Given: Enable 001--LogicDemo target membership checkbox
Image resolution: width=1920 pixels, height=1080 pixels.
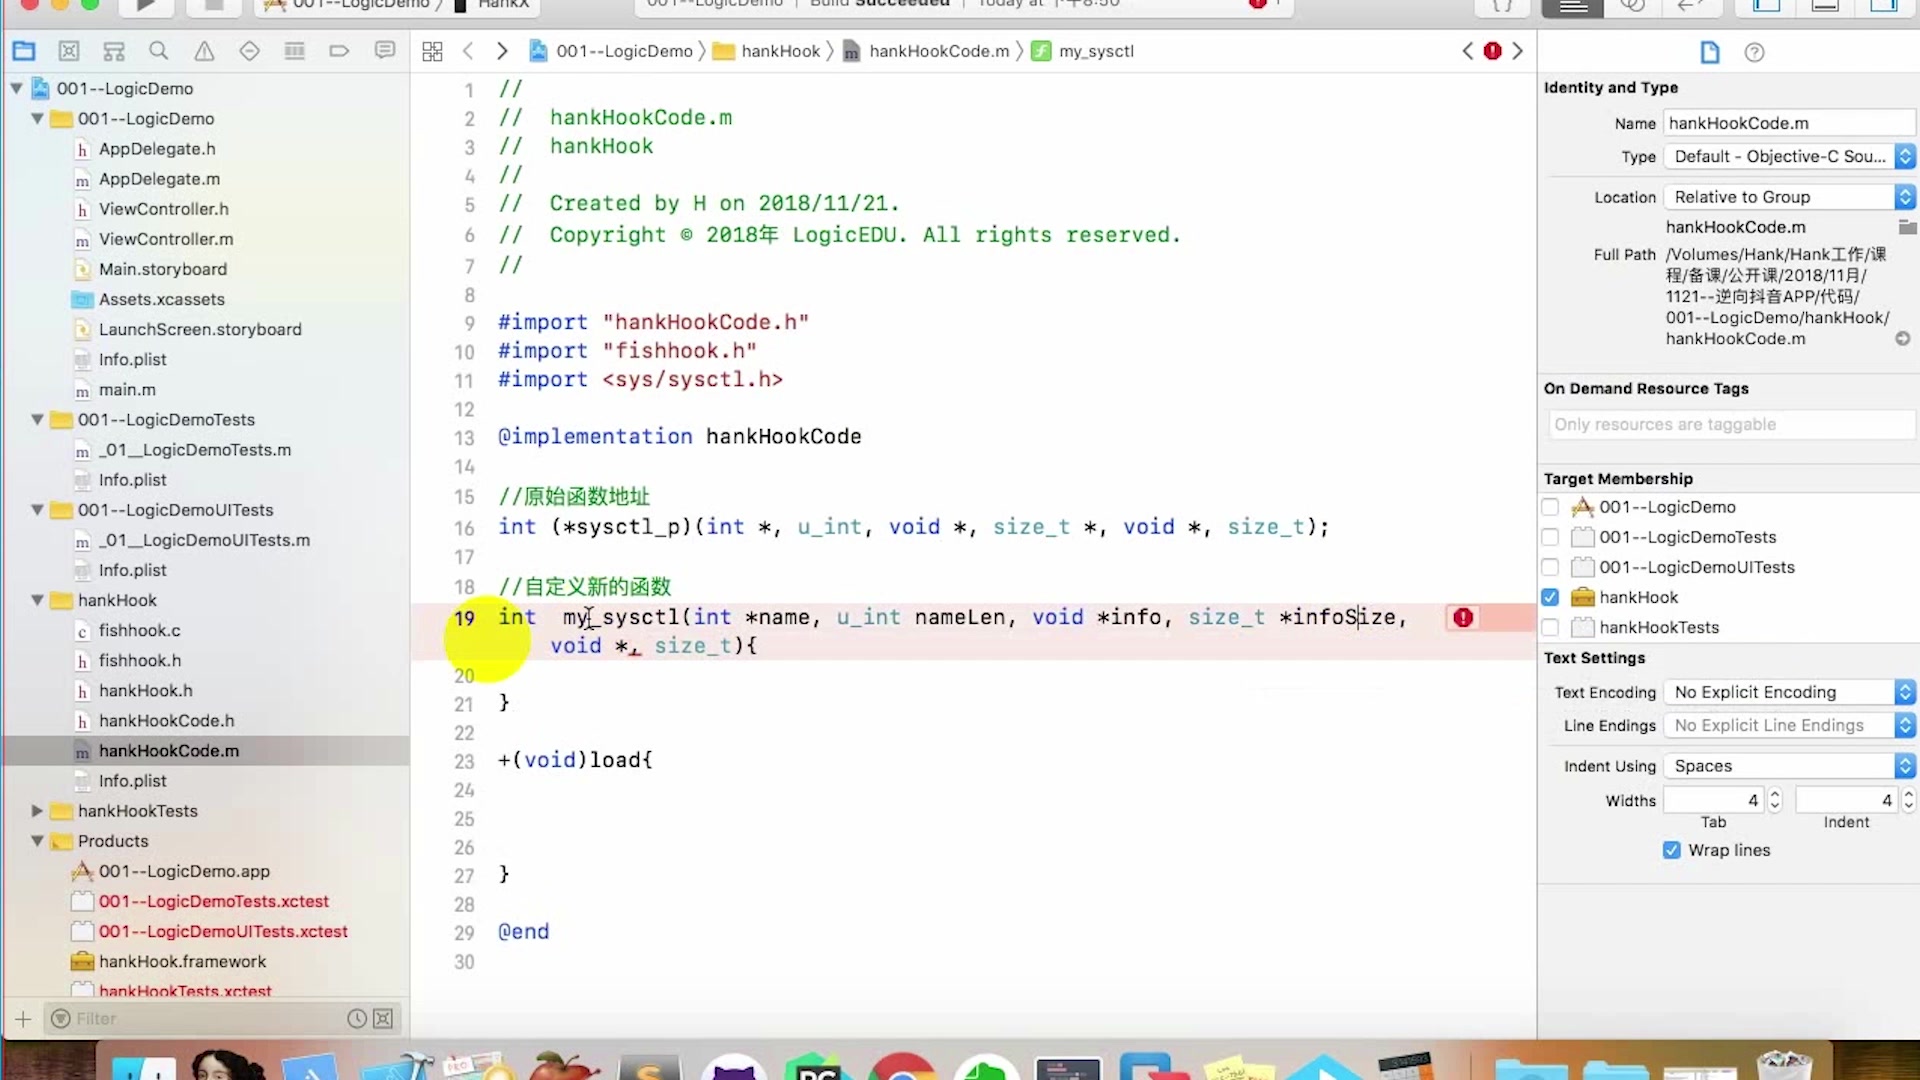Looking at the screenshot, I should (x=1550, y=507).
